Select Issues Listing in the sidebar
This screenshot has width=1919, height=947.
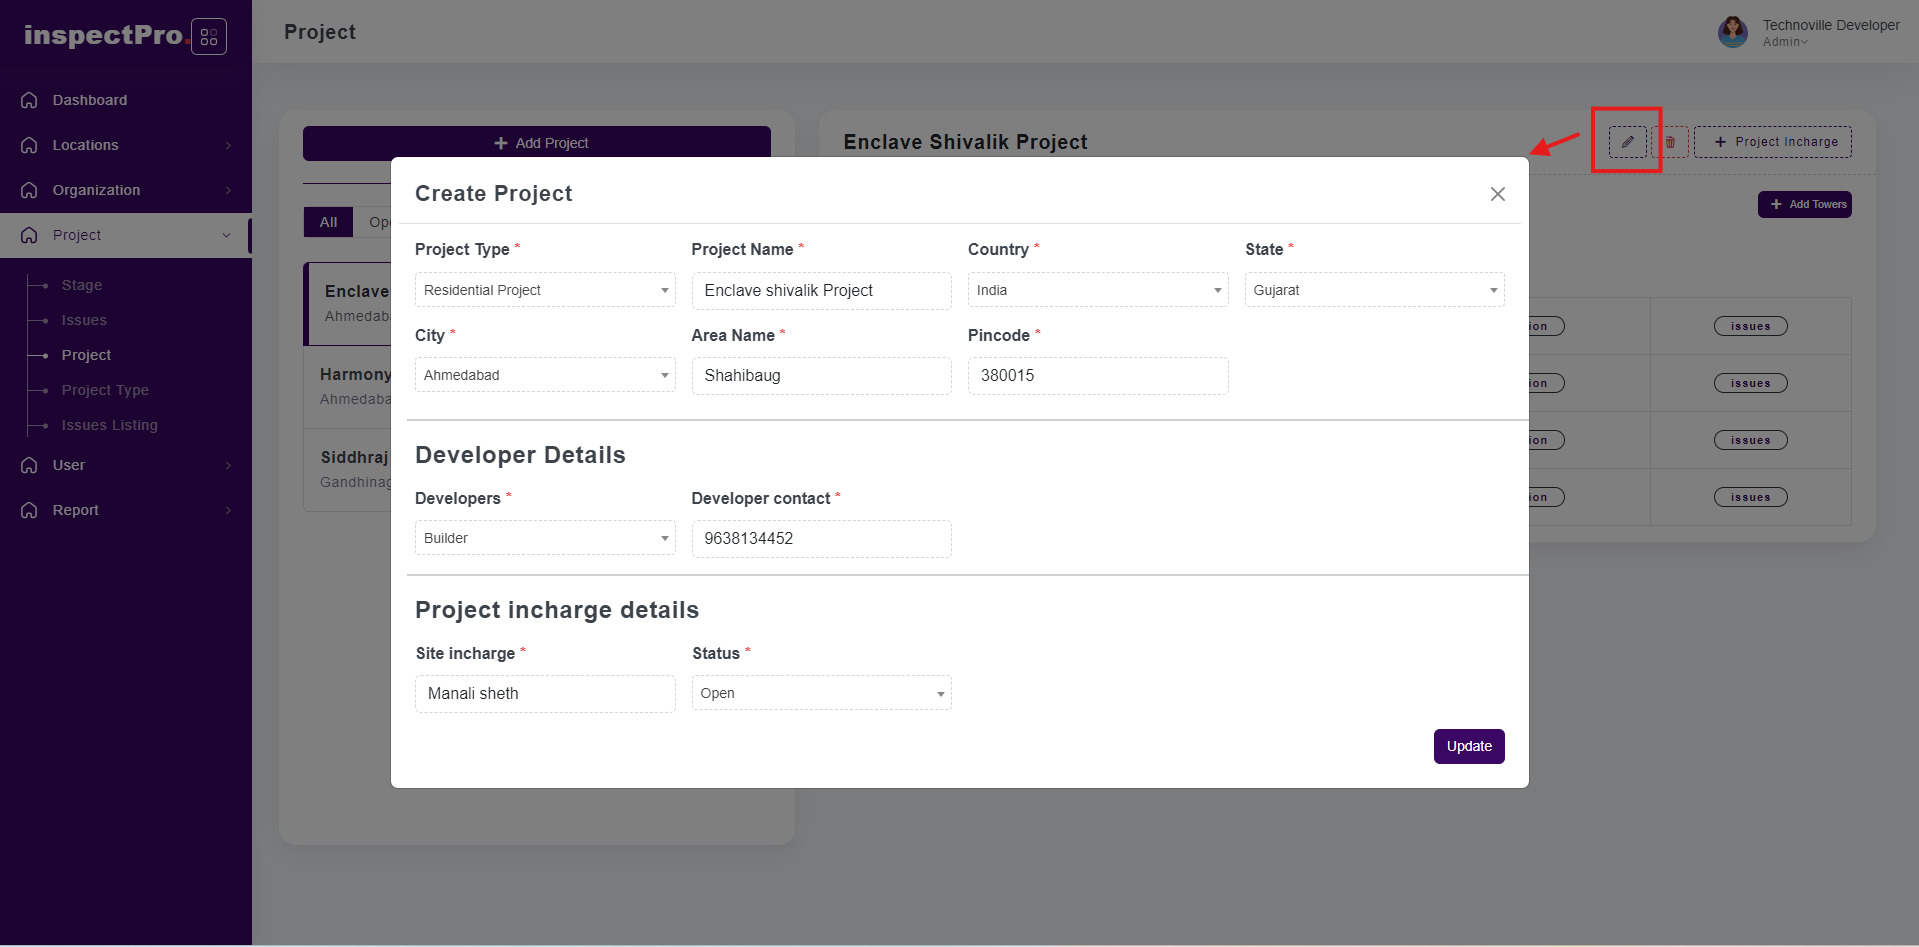(109, 425)
